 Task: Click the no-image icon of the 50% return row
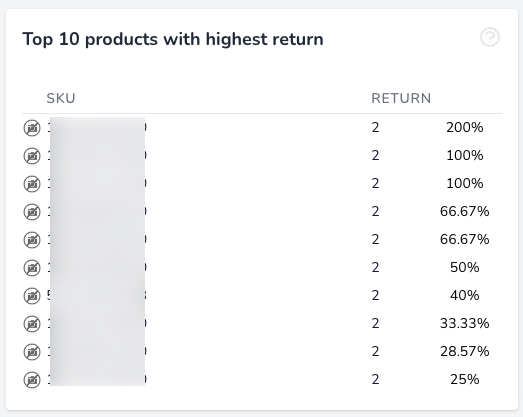[x=32, y=268]
